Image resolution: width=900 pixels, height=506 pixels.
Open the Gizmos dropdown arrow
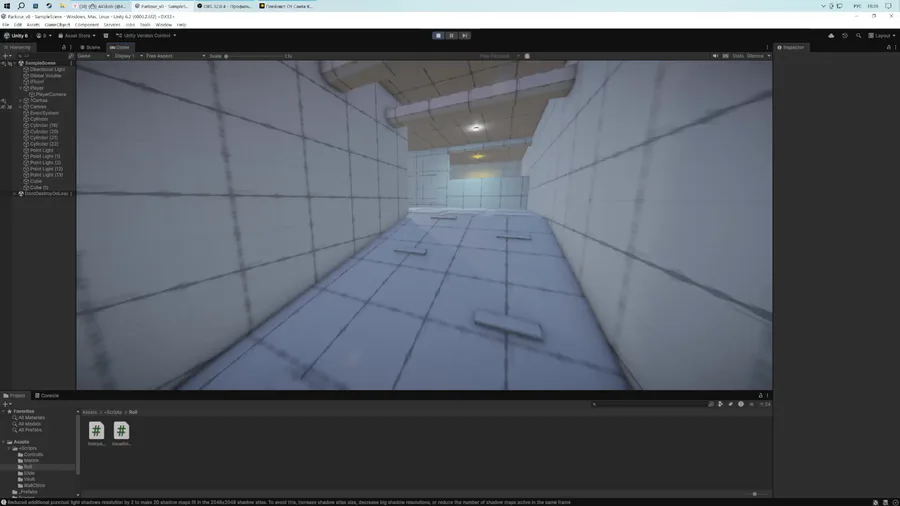coord(769,56)
